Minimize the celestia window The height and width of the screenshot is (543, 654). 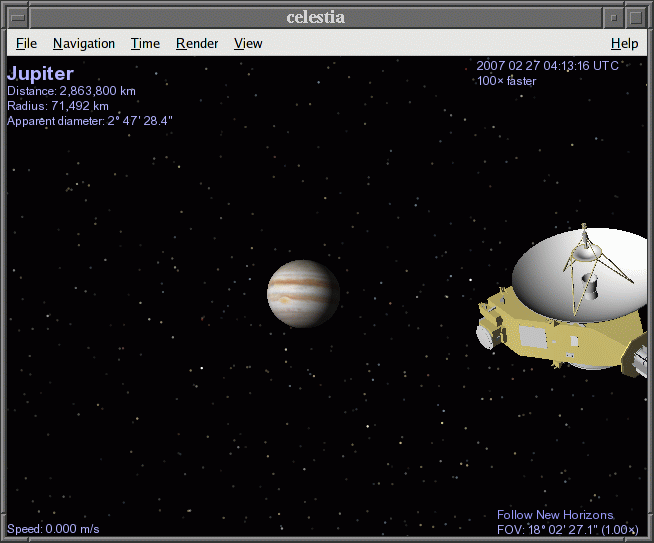pyautogui.click(x=614, y=17)
